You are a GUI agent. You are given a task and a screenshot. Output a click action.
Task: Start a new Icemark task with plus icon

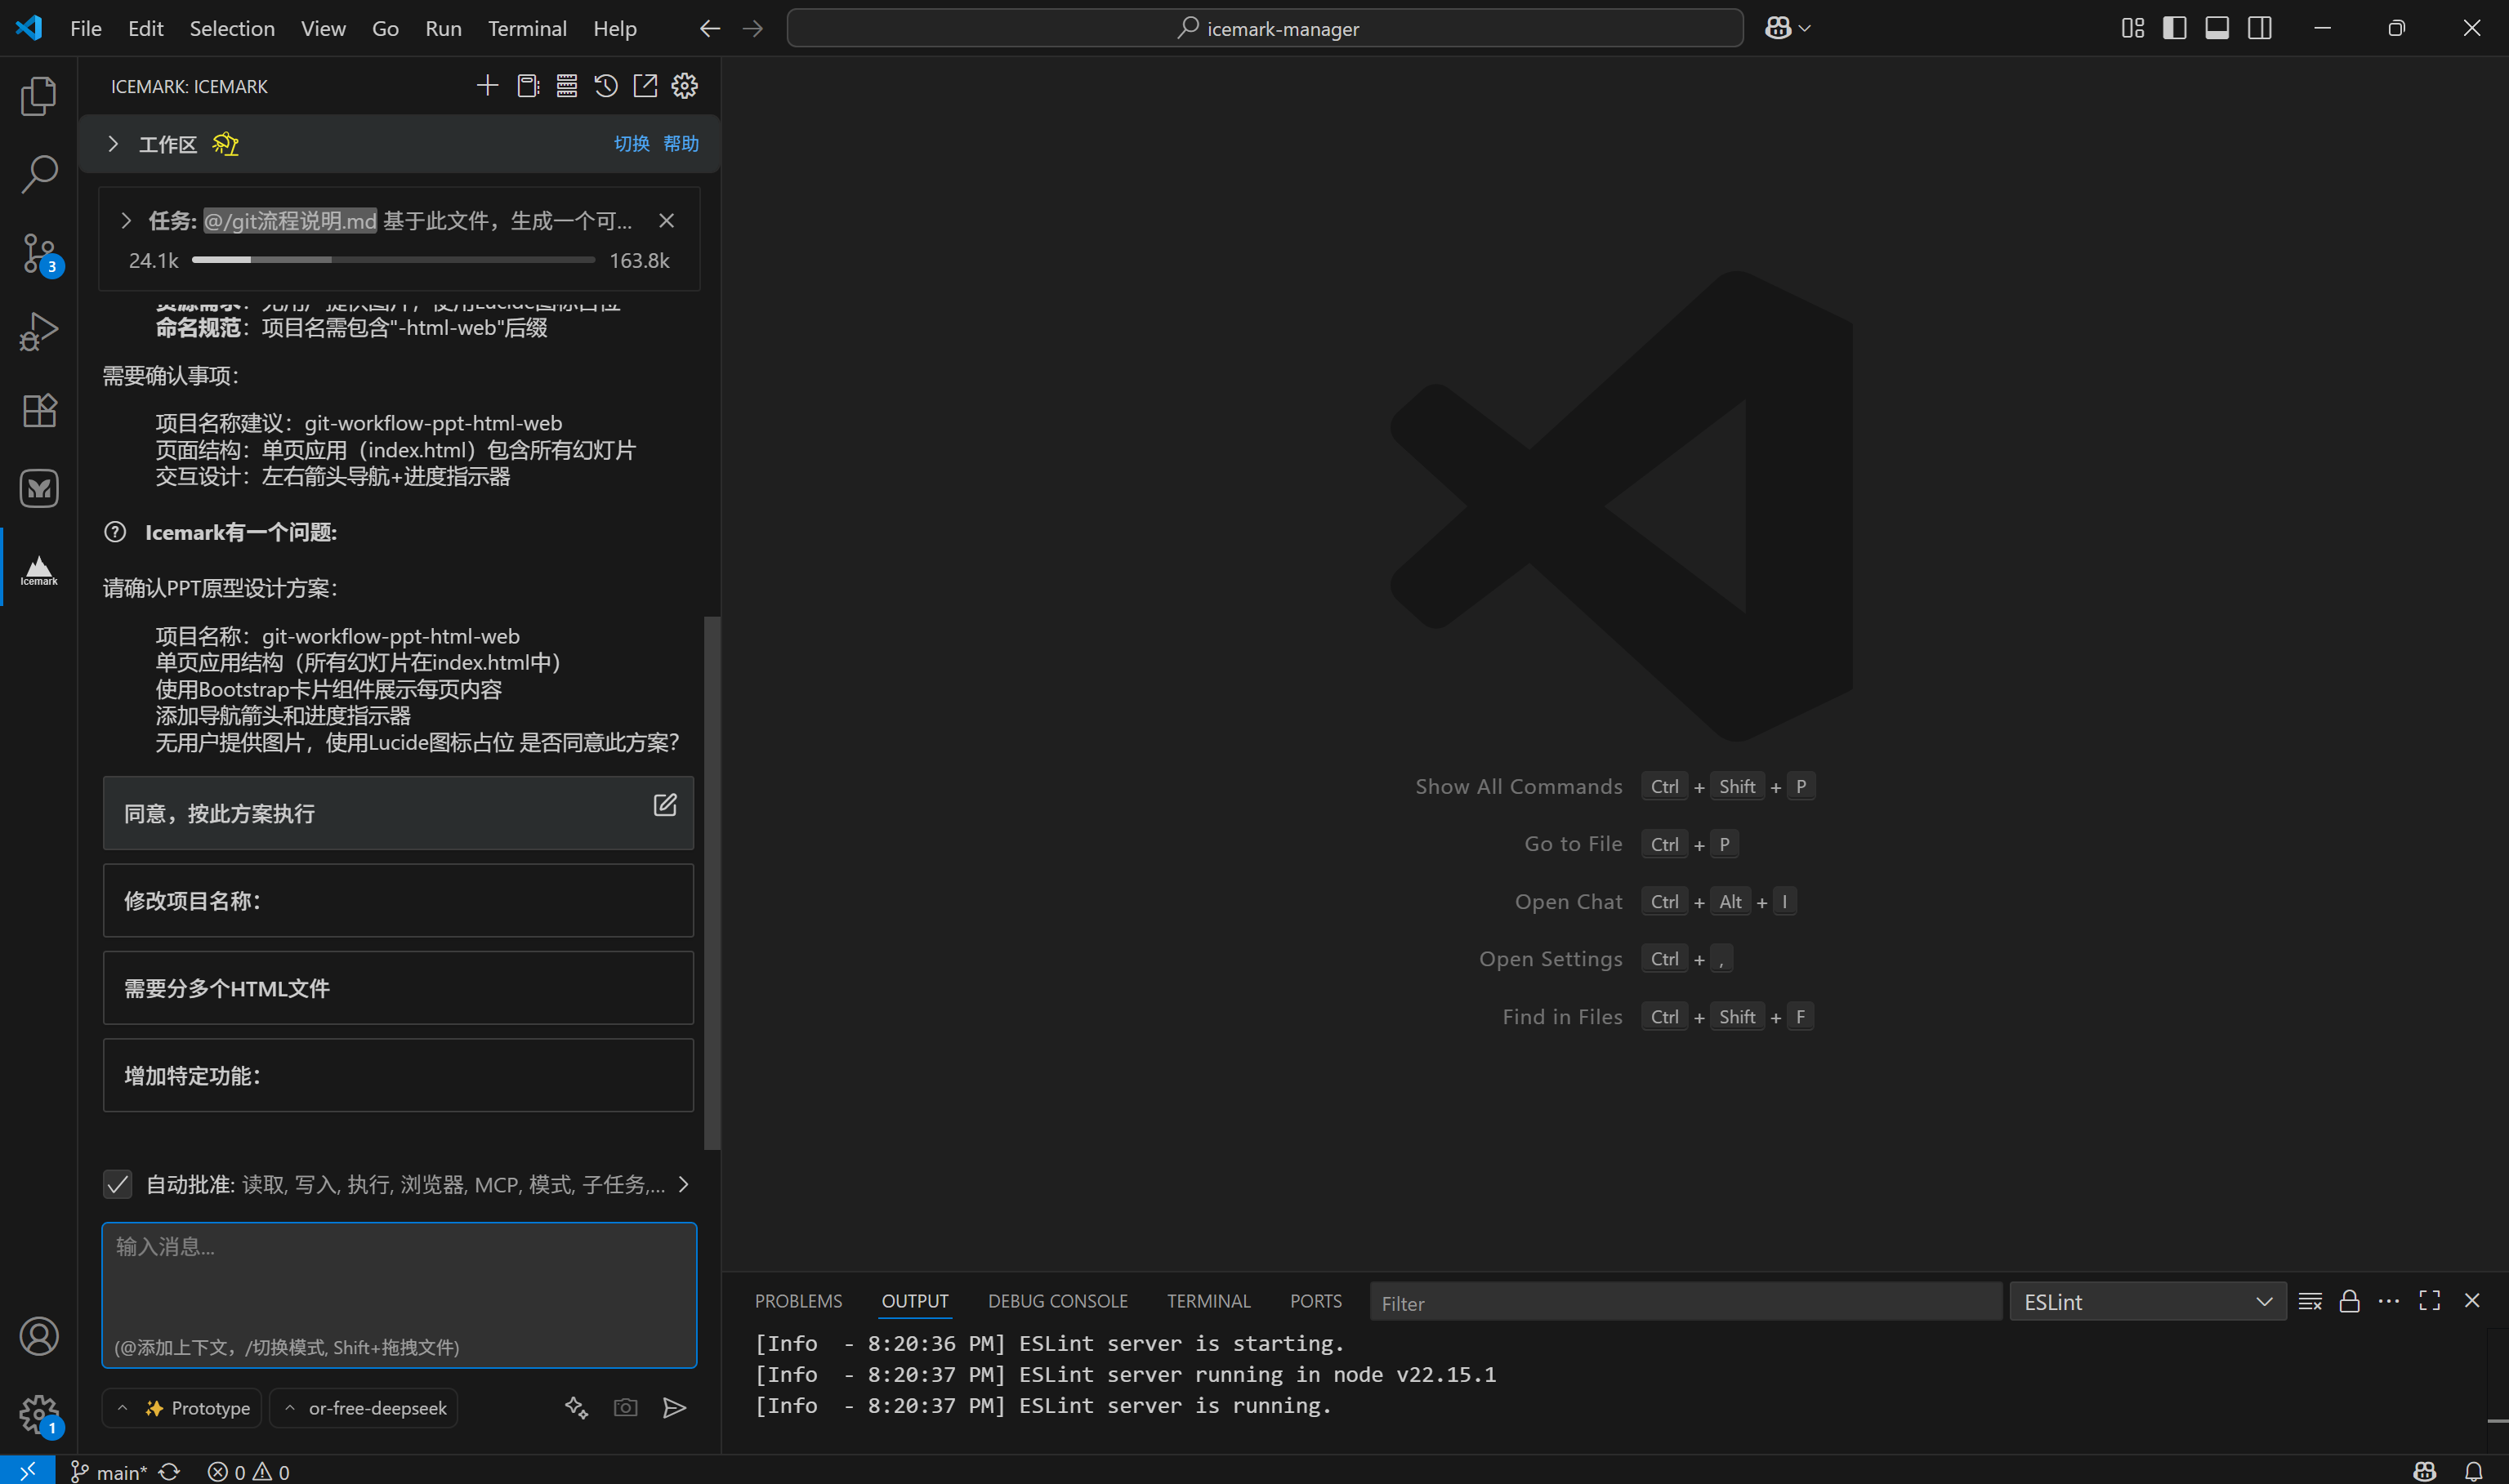487,86
